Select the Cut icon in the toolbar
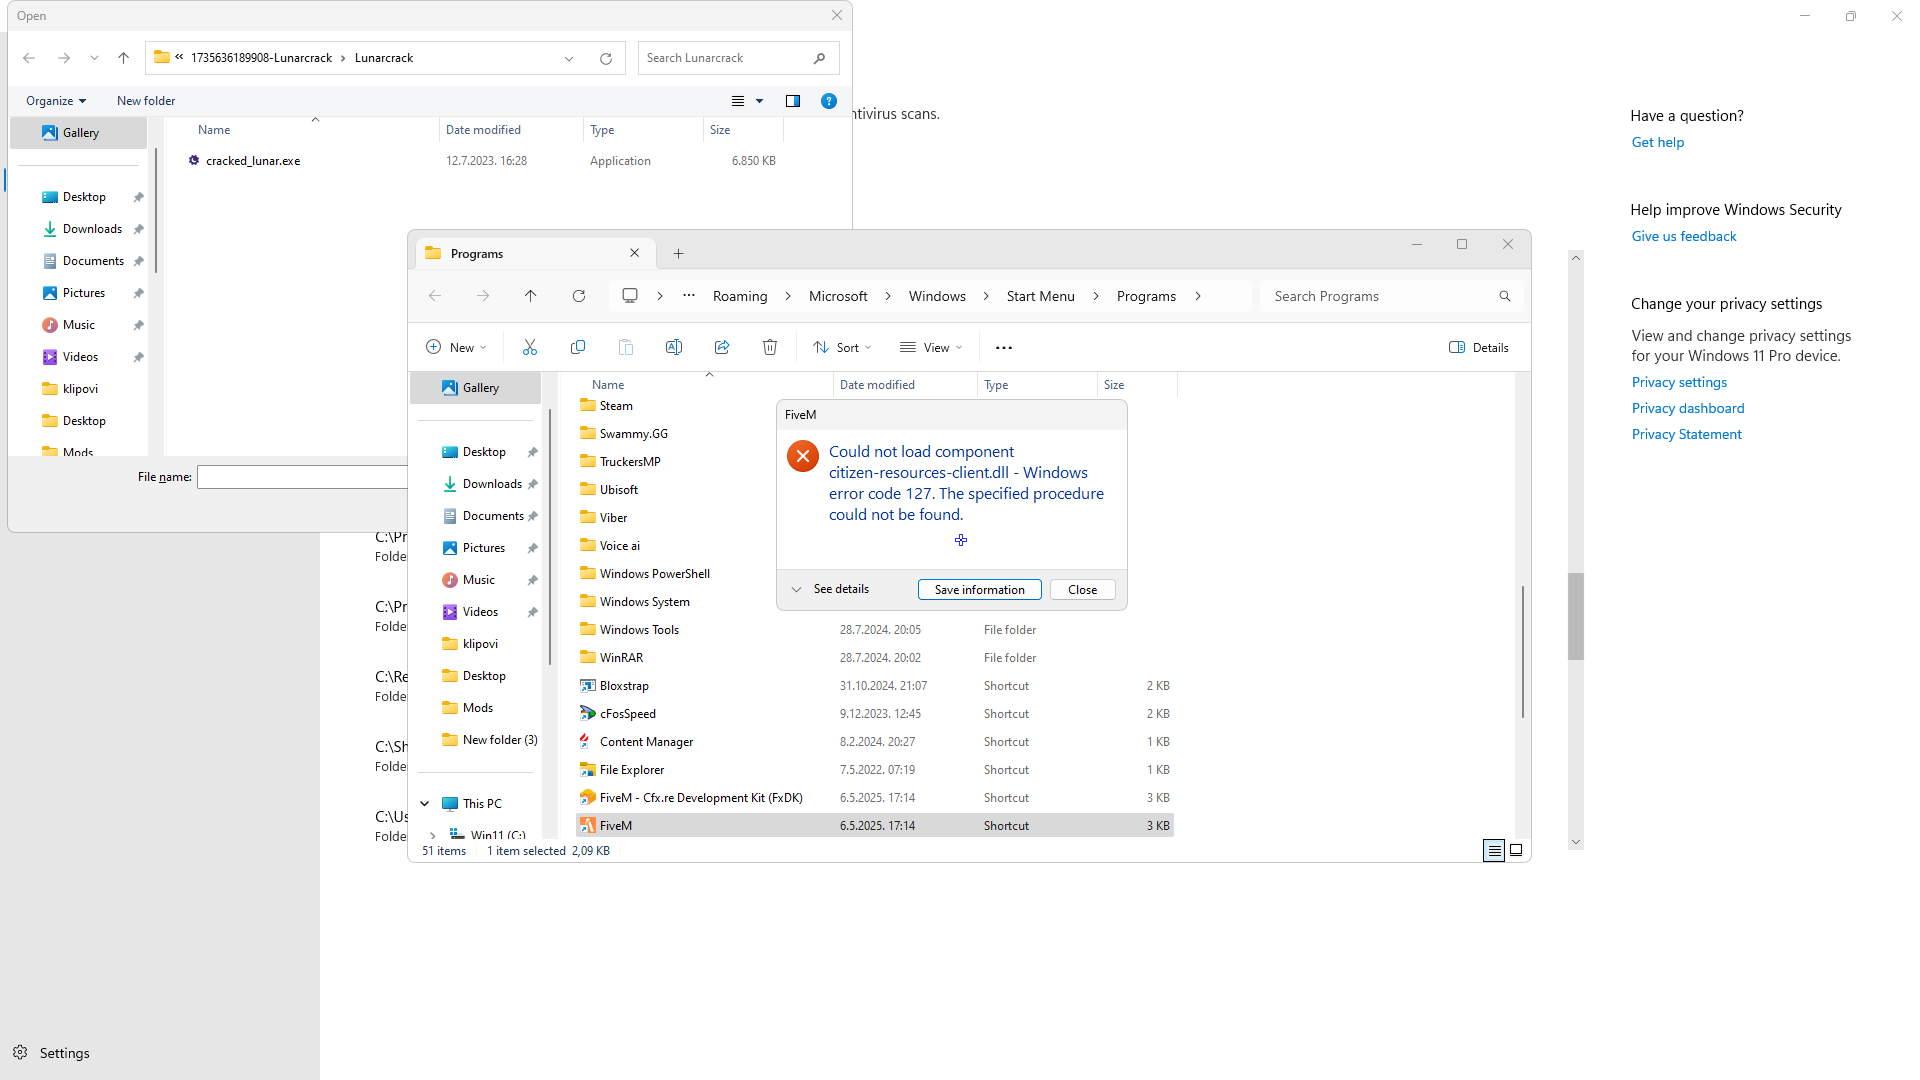Image resolution: width=1920 pixels, height=1080 pixels. point(529,347)
